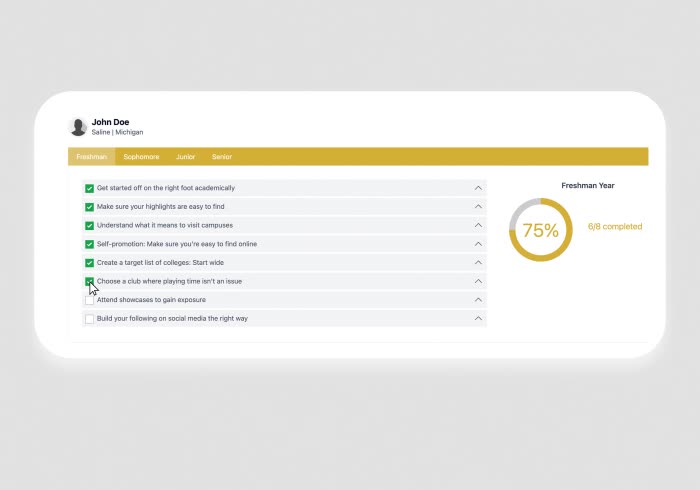Check 'Build your following on social media' box
Screen dimensions: 700x490
pyautogui.click(x=89, y=319)
